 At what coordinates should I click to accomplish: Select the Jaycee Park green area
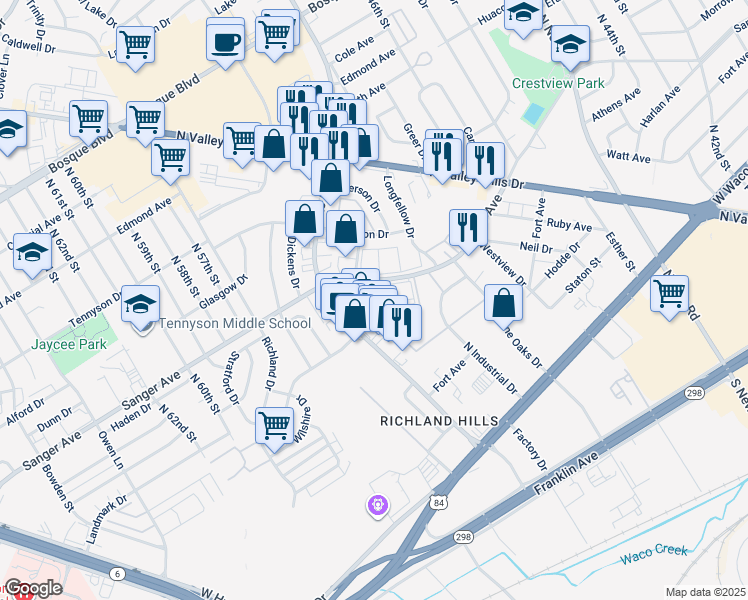[x=82, y=352]
